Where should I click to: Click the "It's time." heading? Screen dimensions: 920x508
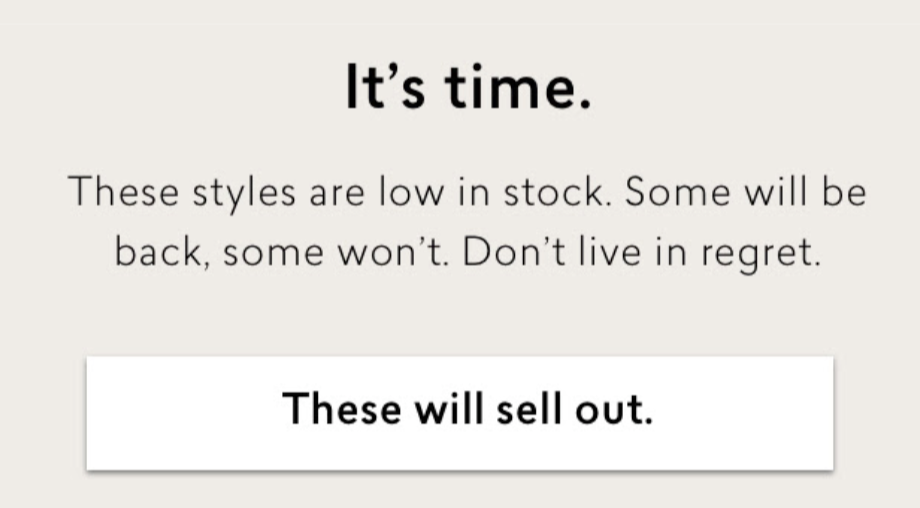[x=468, y=89]
